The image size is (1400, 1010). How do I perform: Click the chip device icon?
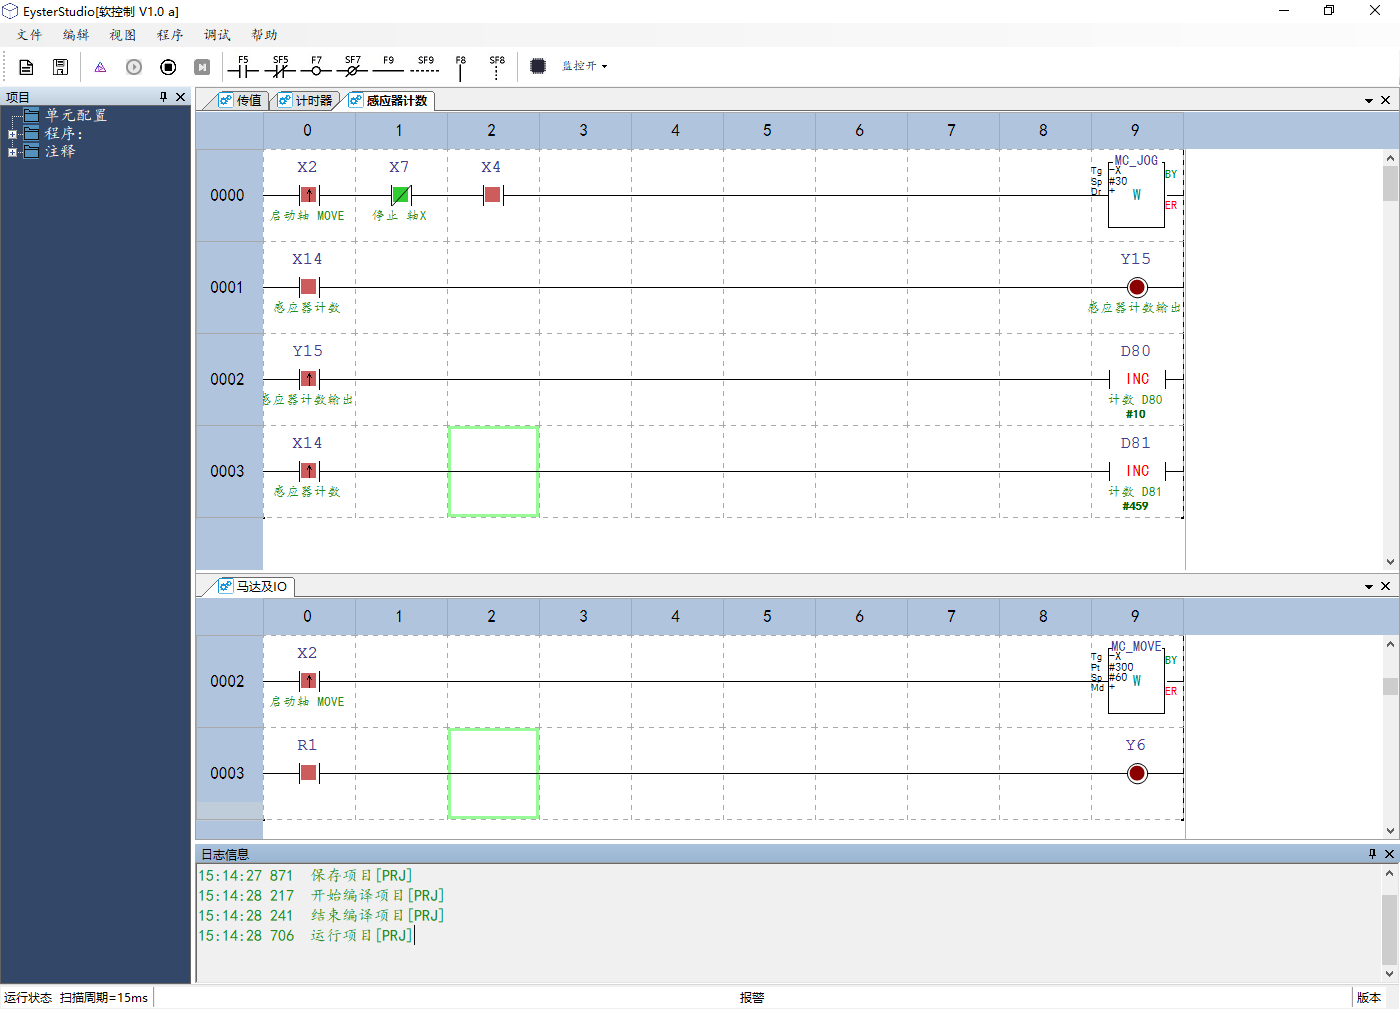[x=538, y=66]
